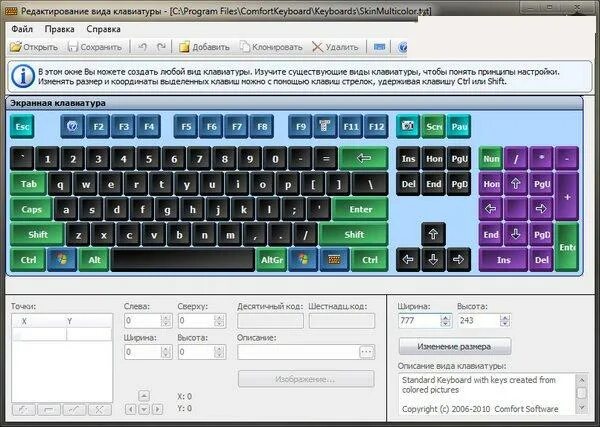
Task: Click the undo arrow in toolbar
Action: (142, 47)
